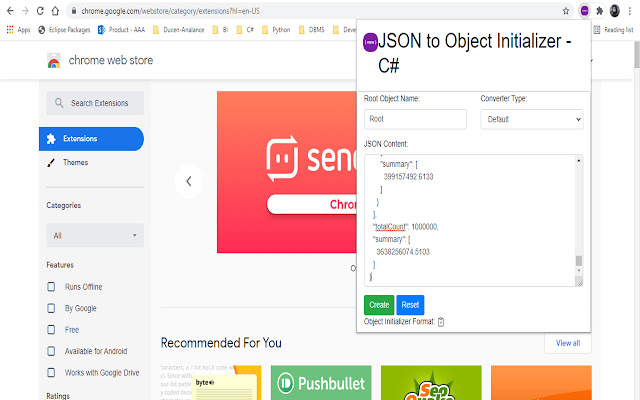
Task: Click the textarea resize handle corner
Action: pyautogui.click(x=579, y=281)
